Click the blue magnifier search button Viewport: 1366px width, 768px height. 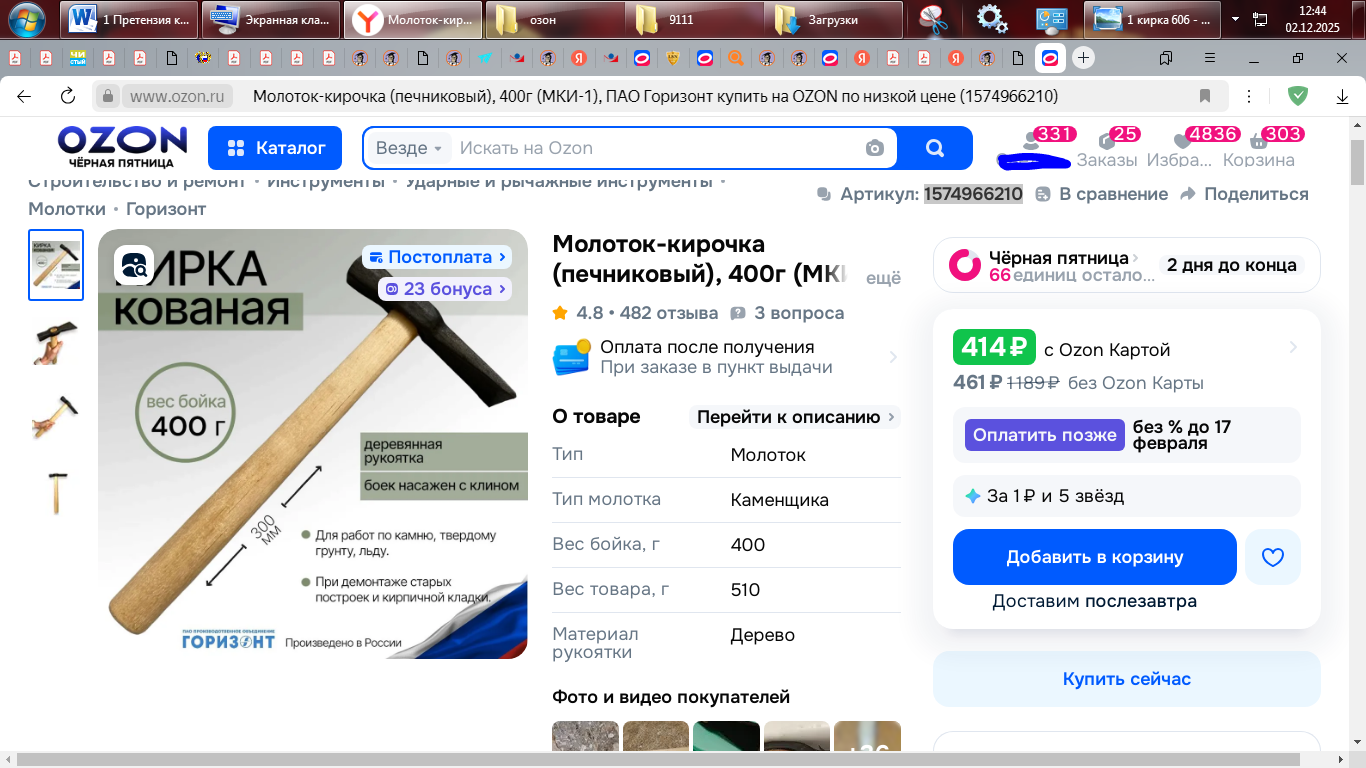935,148
